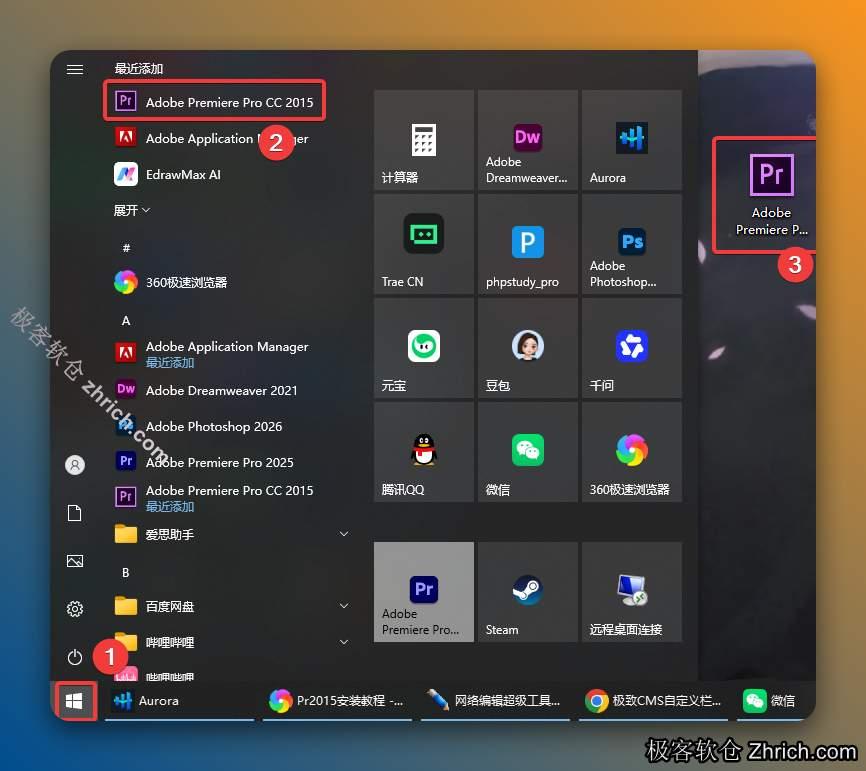The height and width of the screenshot is (771, 866).
Task: Open the phpstudy_pro tile
Action: click(x=527, y=244)
